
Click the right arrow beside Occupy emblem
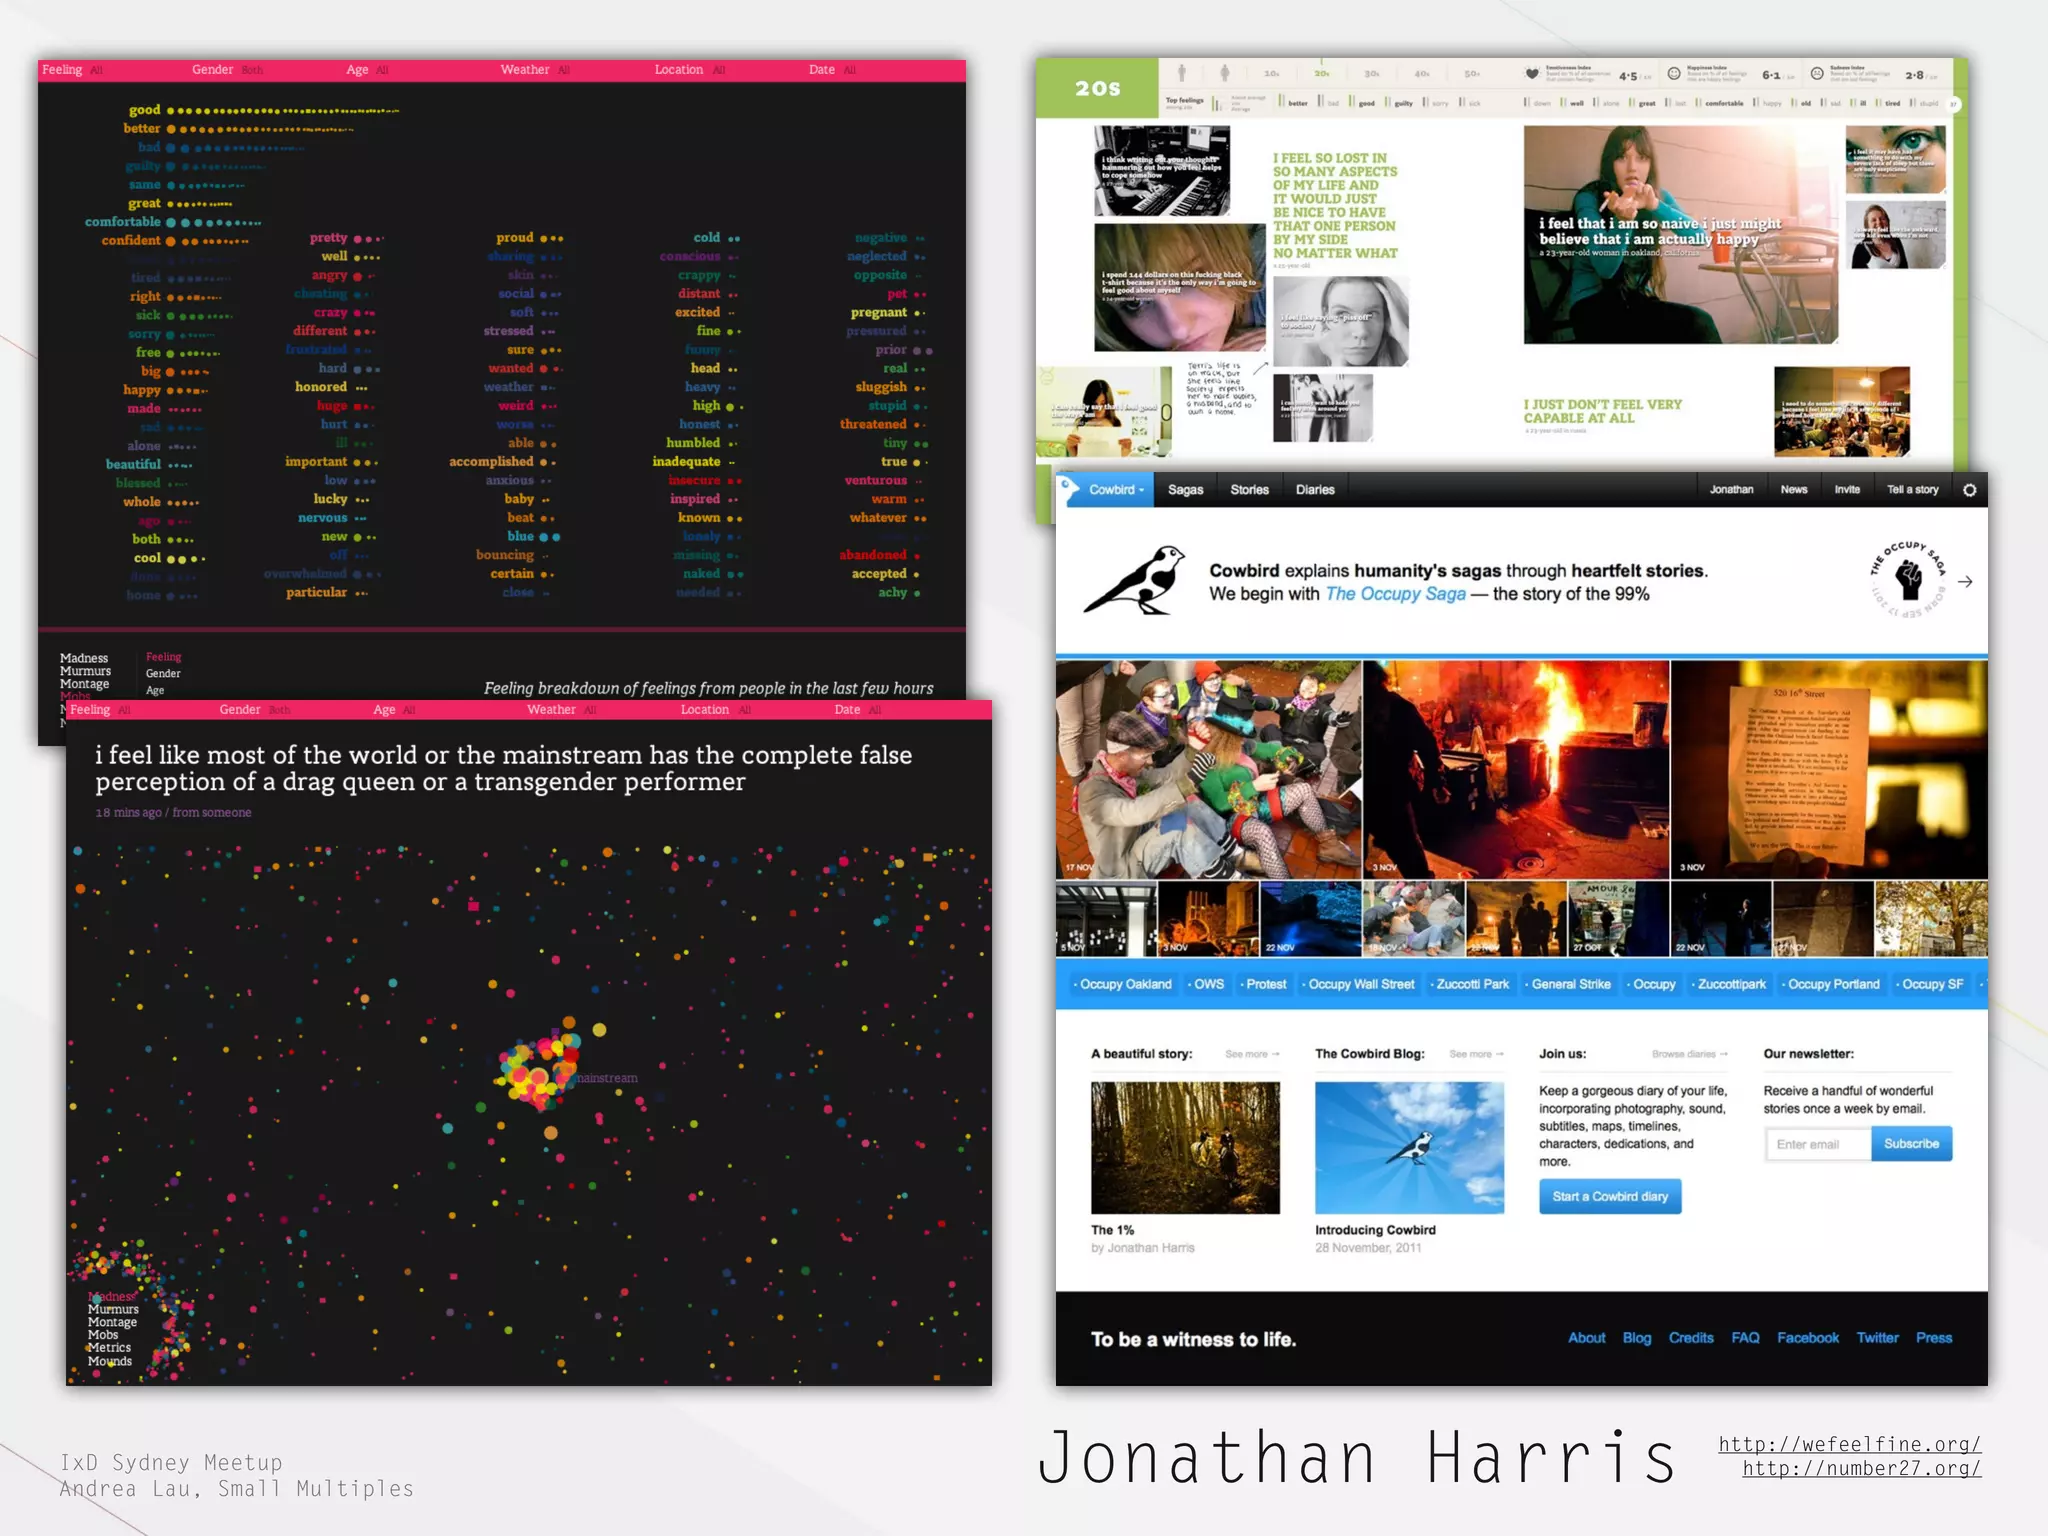tap(1965, 582)
